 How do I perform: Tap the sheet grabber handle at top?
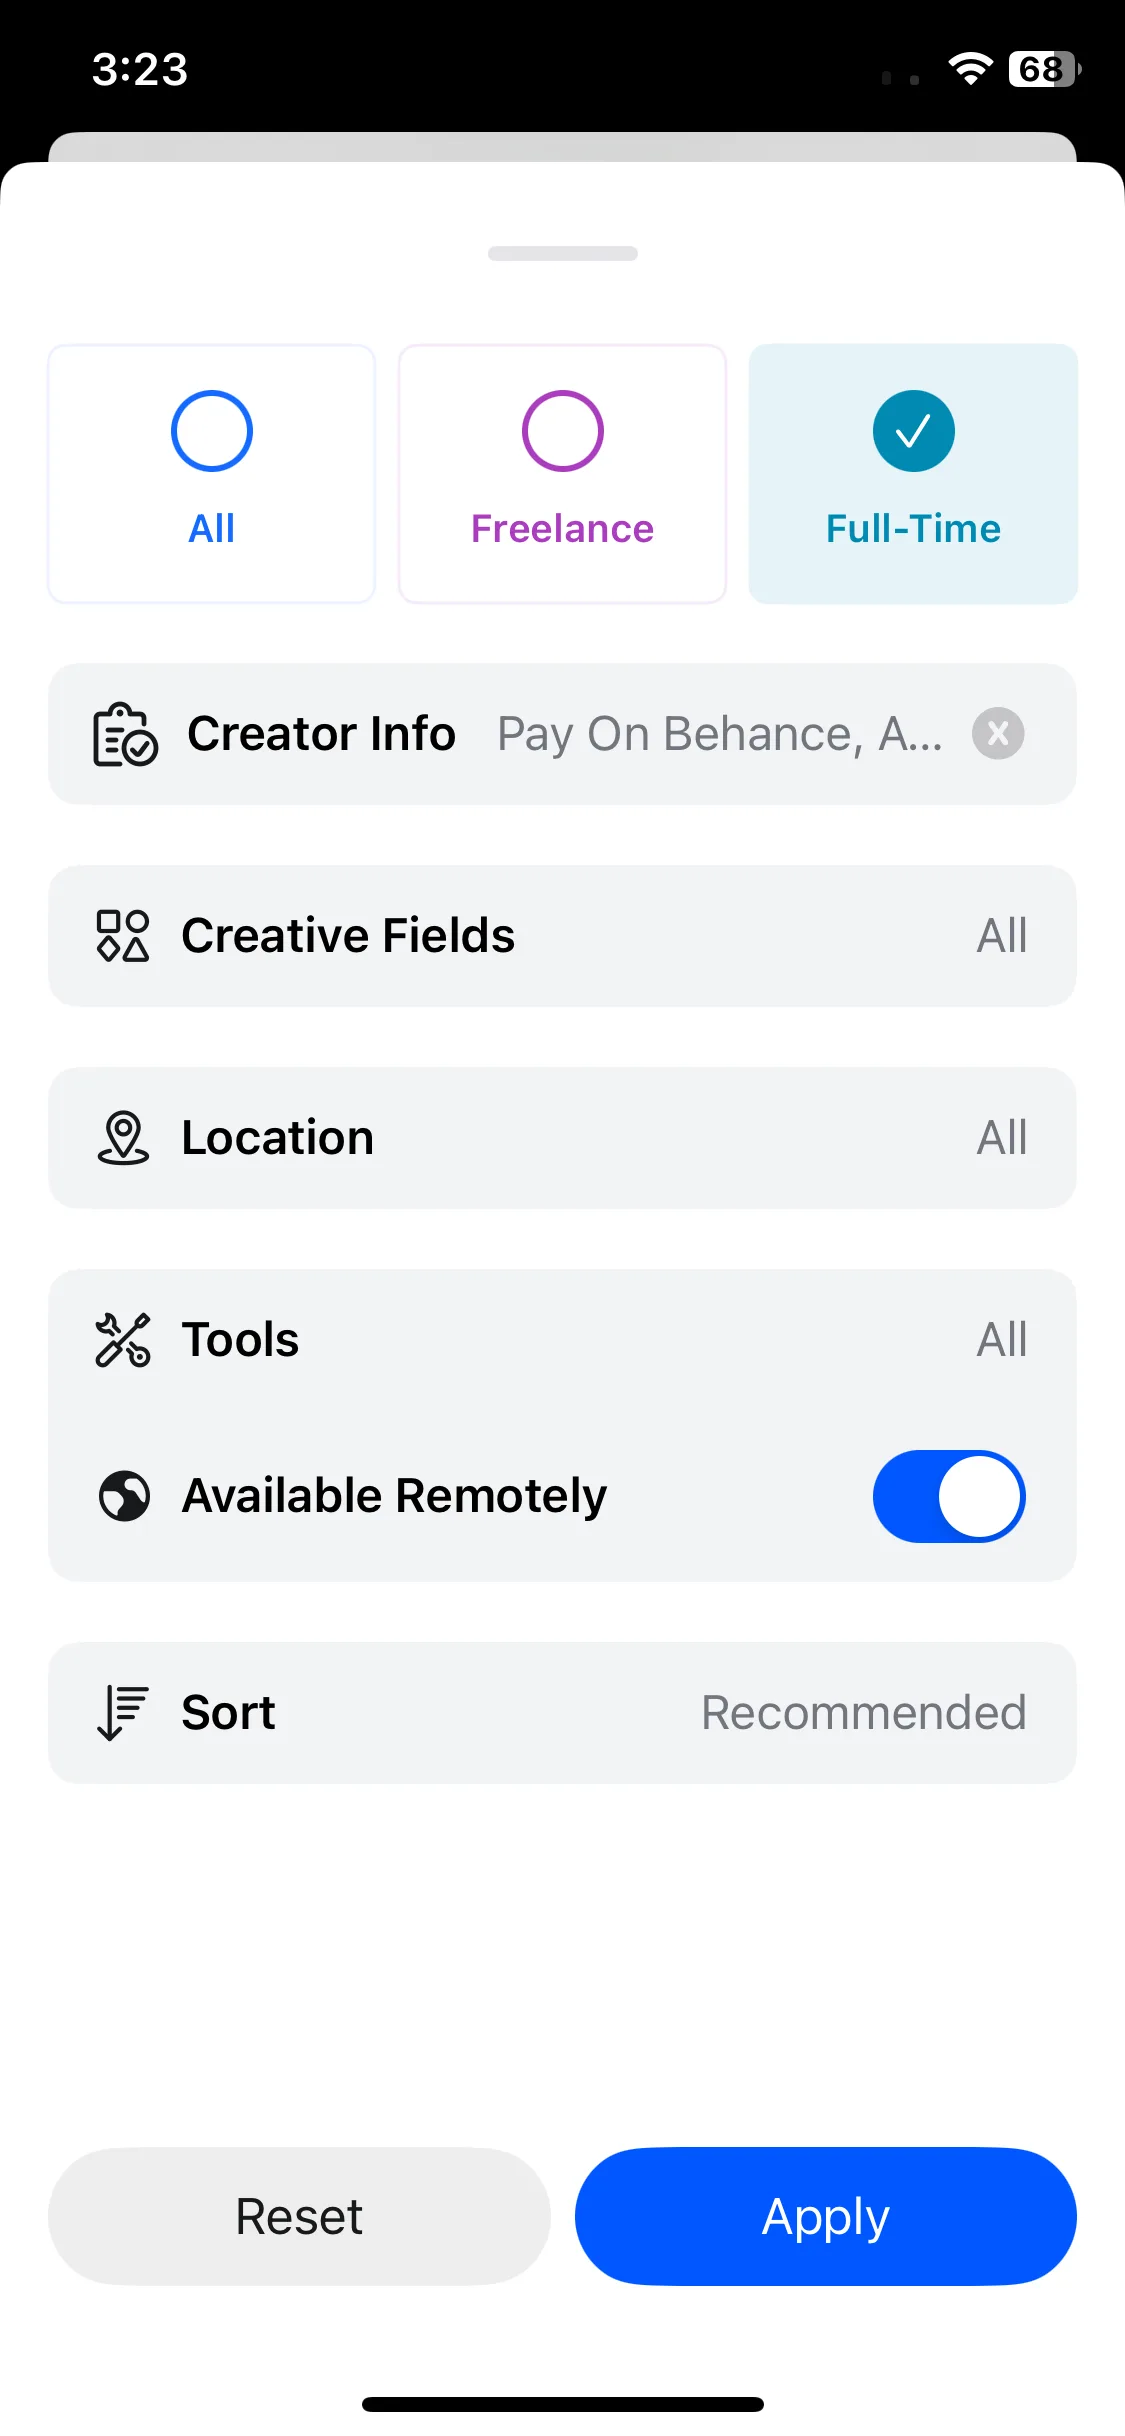coord(563,253)
